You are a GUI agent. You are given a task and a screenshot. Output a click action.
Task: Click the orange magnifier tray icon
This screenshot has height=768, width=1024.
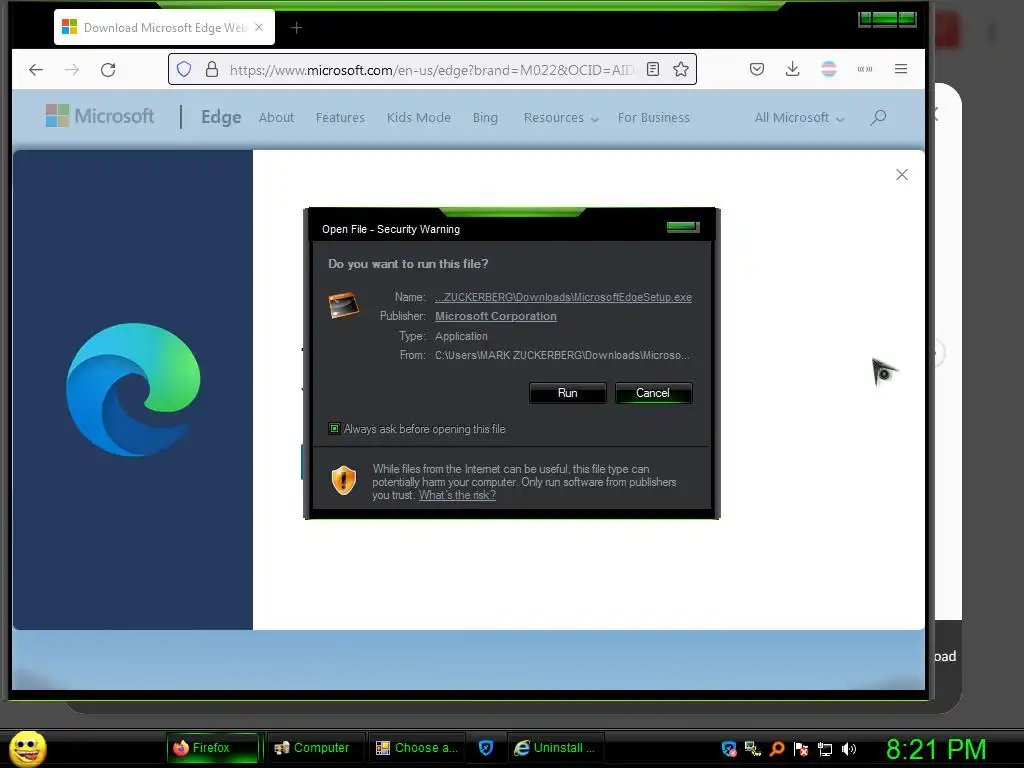pyautogui.click(x=777, y=749)
